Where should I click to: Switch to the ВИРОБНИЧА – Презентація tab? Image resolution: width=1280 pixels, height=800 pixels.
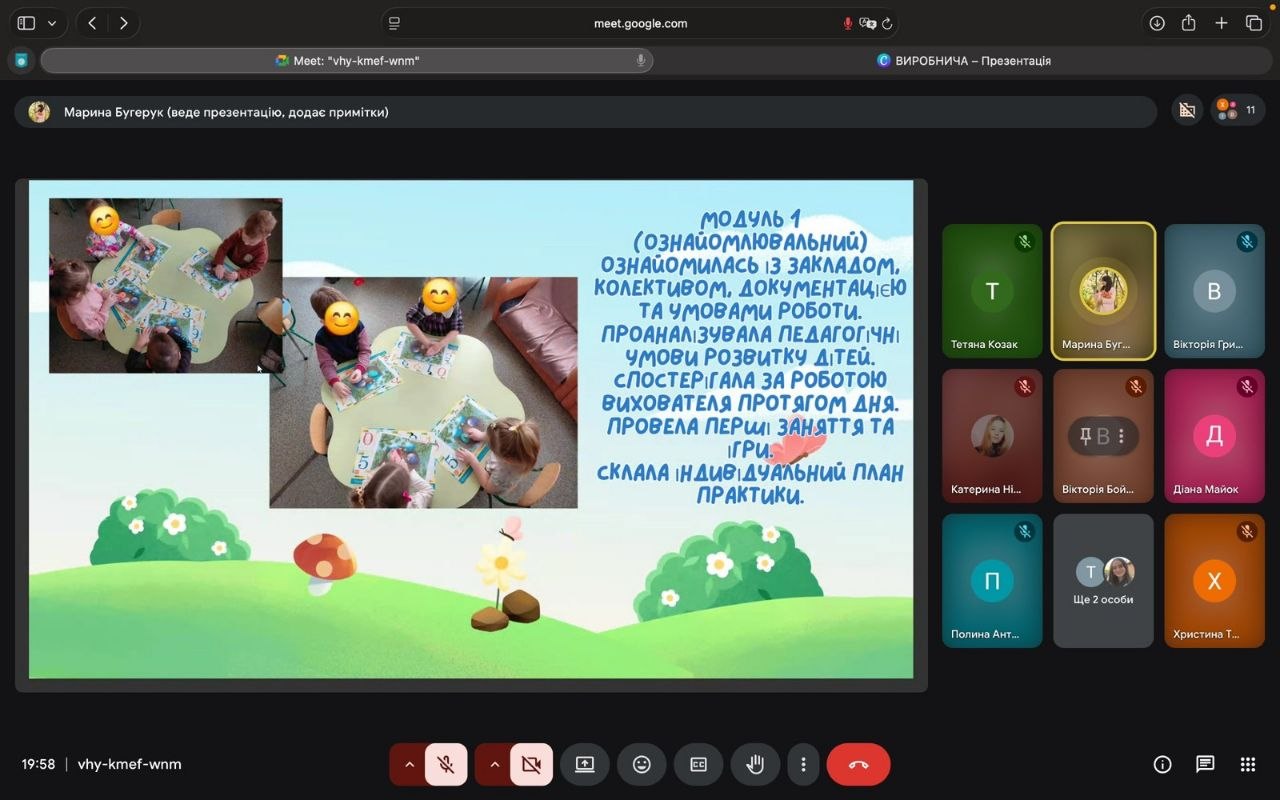964,61
